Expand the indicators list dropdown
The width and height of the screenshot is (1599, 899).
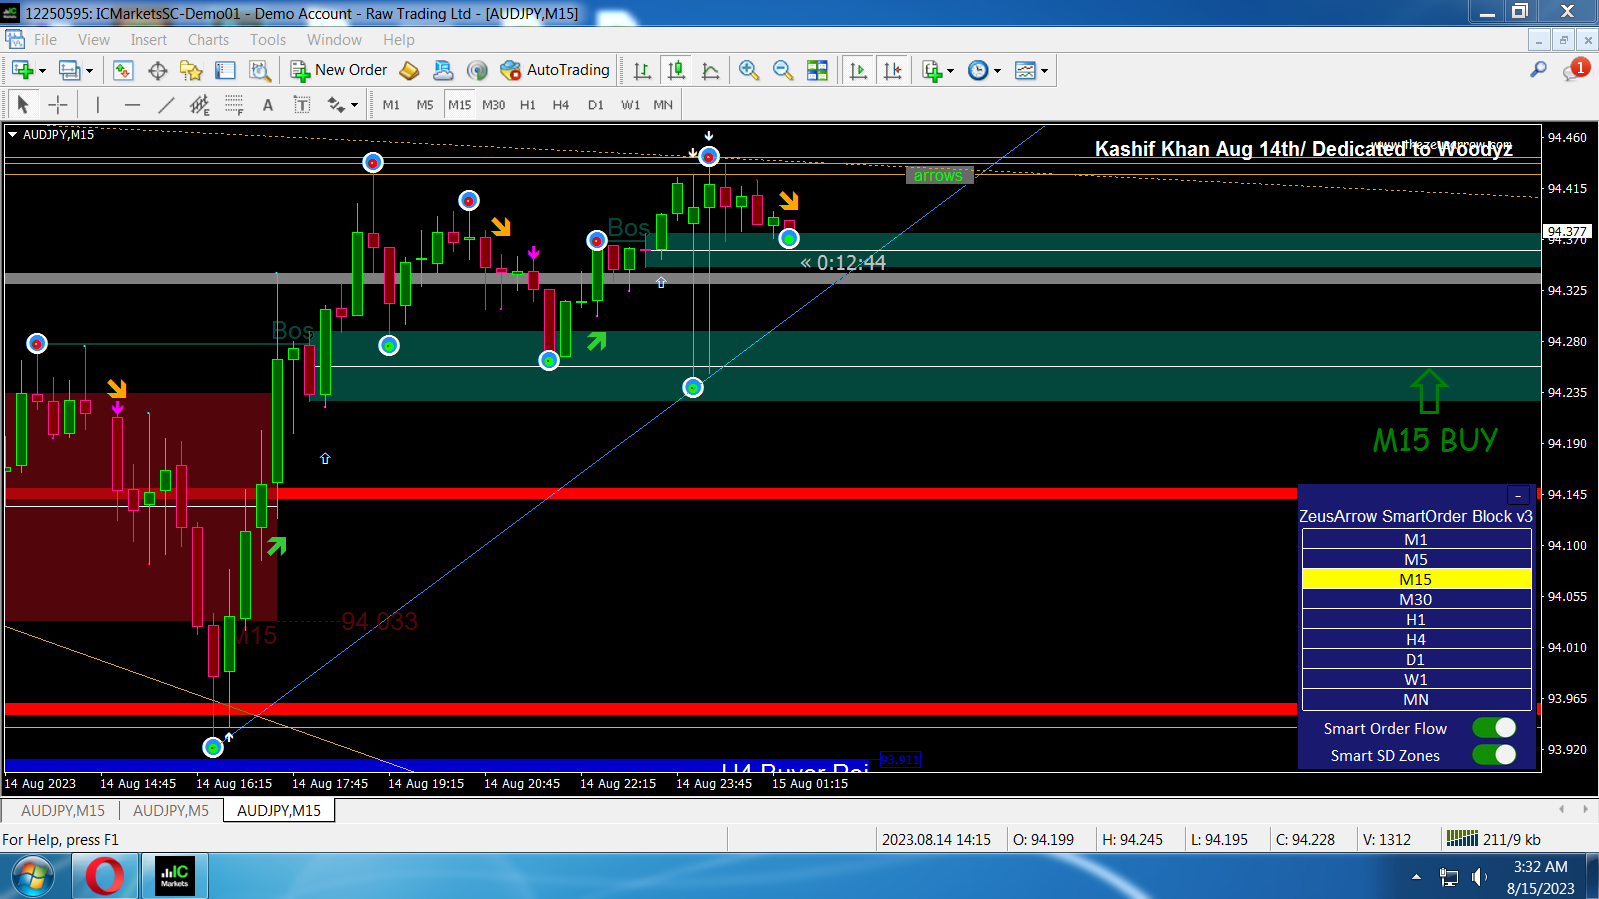pyautogui.click(x=950, y=71)
